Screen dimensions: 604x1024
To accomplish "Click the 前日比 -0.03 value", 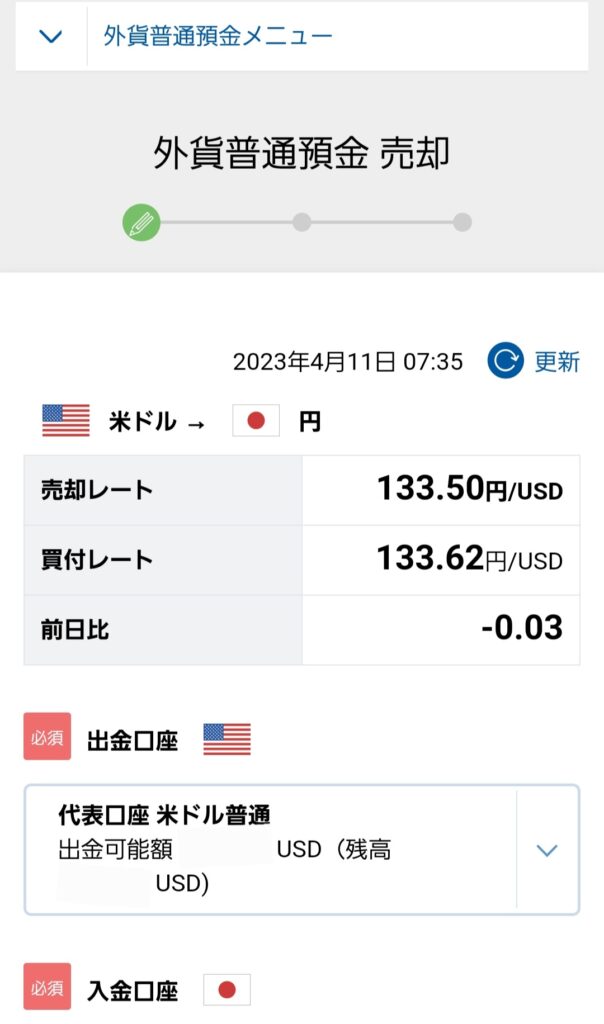I will click(522, 628).
